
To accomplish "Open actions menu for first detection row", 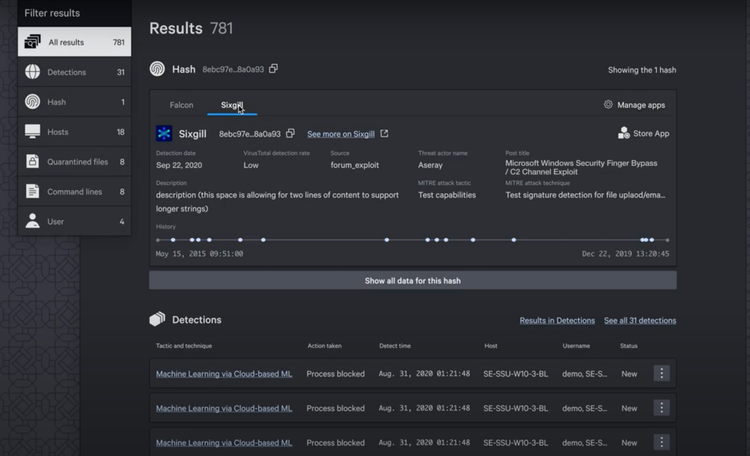I will coord(661,374).
